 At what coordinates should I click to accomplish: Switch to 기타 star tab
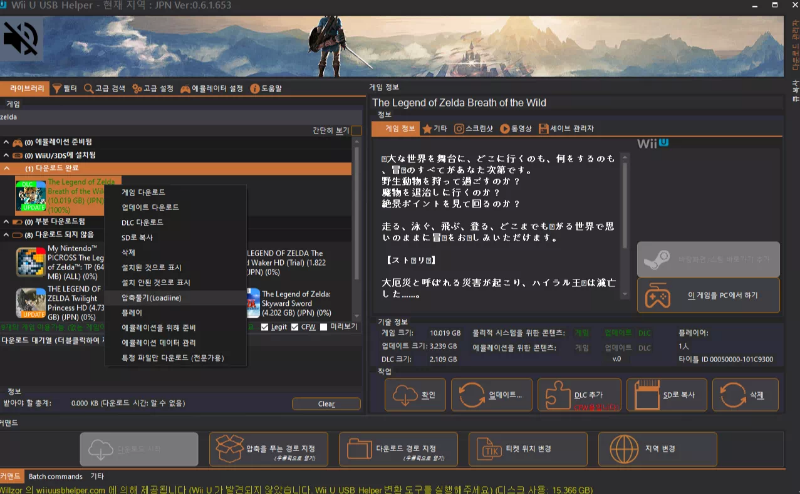[x=435, y=129]
